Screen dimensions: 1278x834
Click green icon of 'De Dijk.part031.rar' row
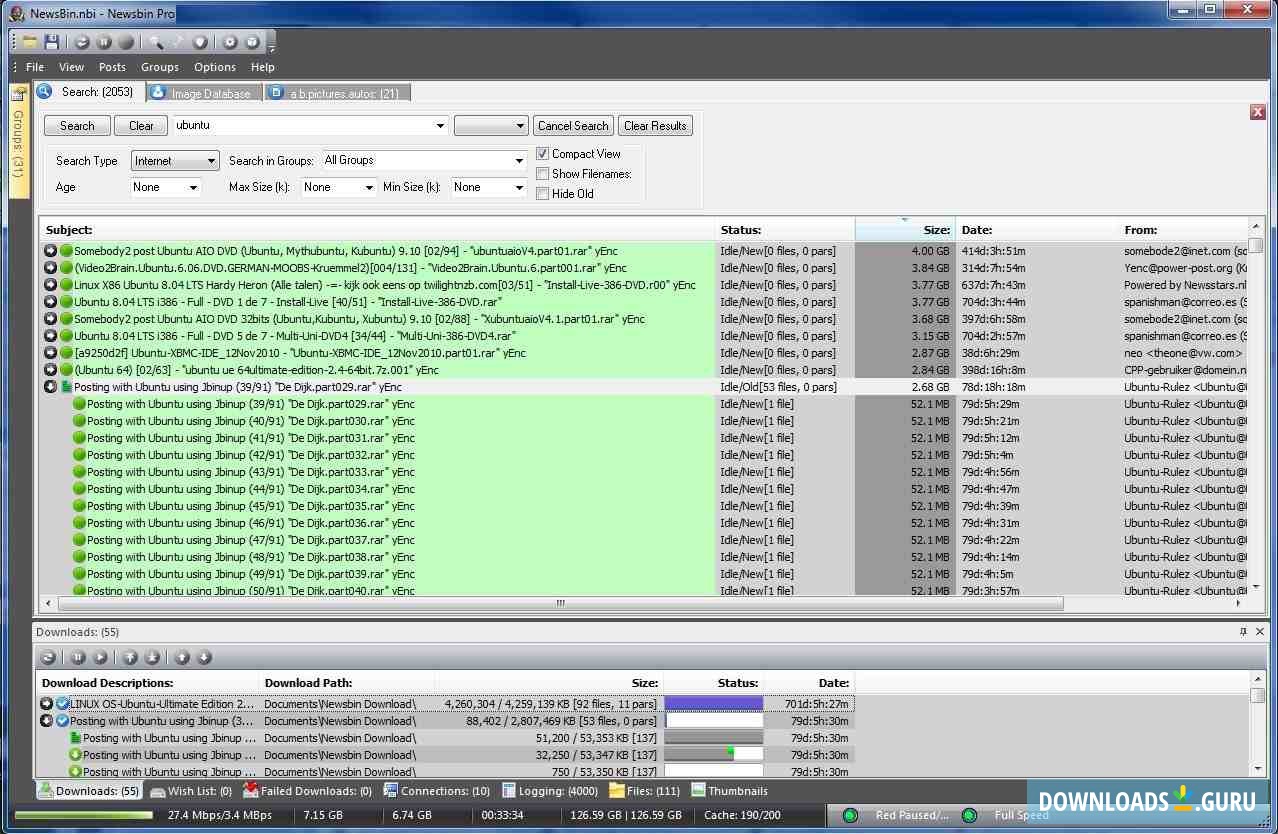click(79, 438)
